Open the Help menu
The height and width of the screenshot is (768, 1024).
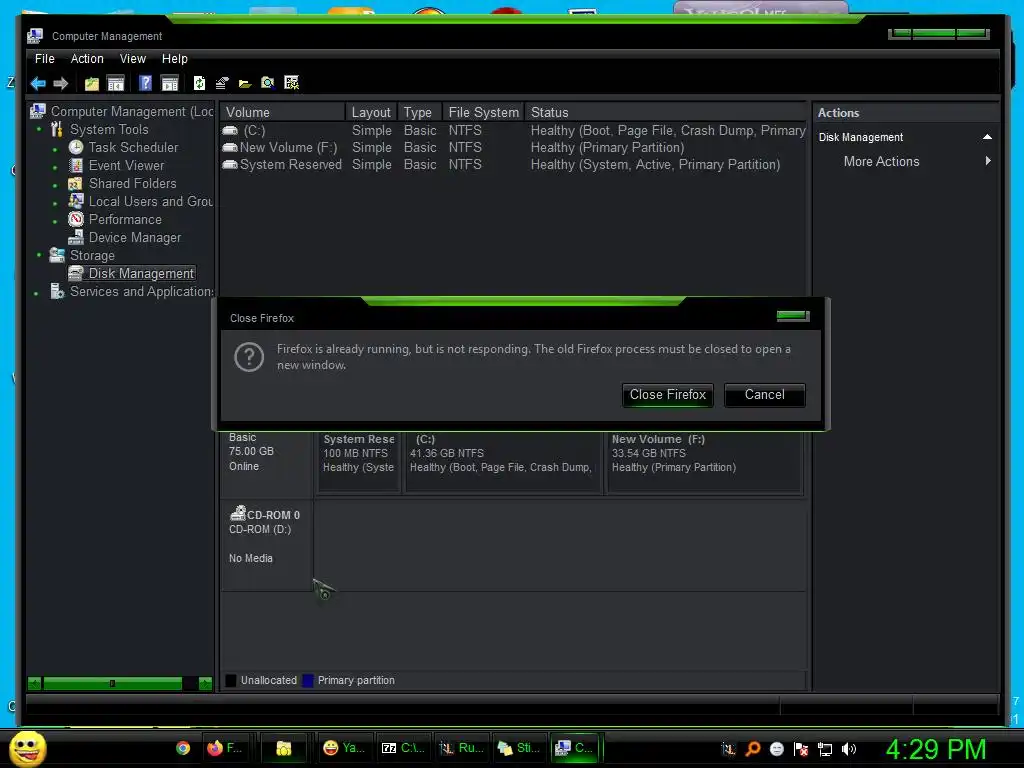click(174, 59)
